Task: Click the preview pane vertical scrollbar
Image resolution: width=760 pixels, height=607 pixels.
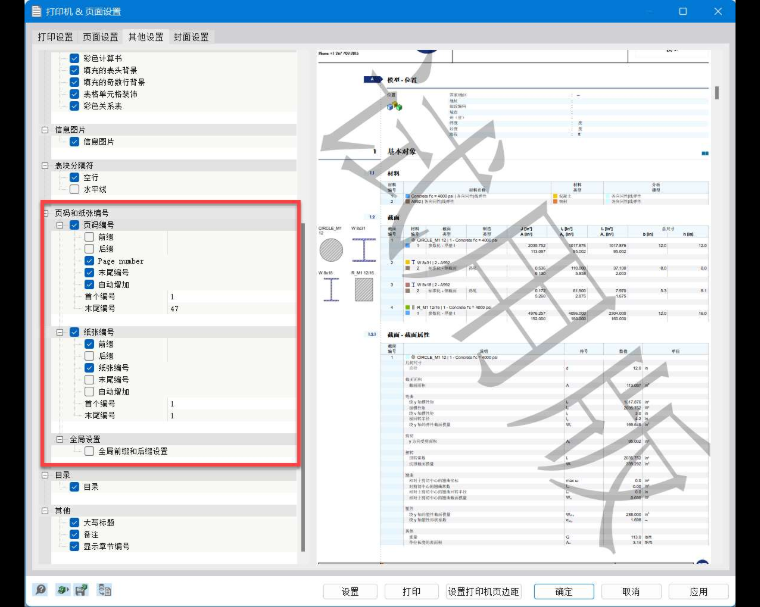Action: (716, 92)
